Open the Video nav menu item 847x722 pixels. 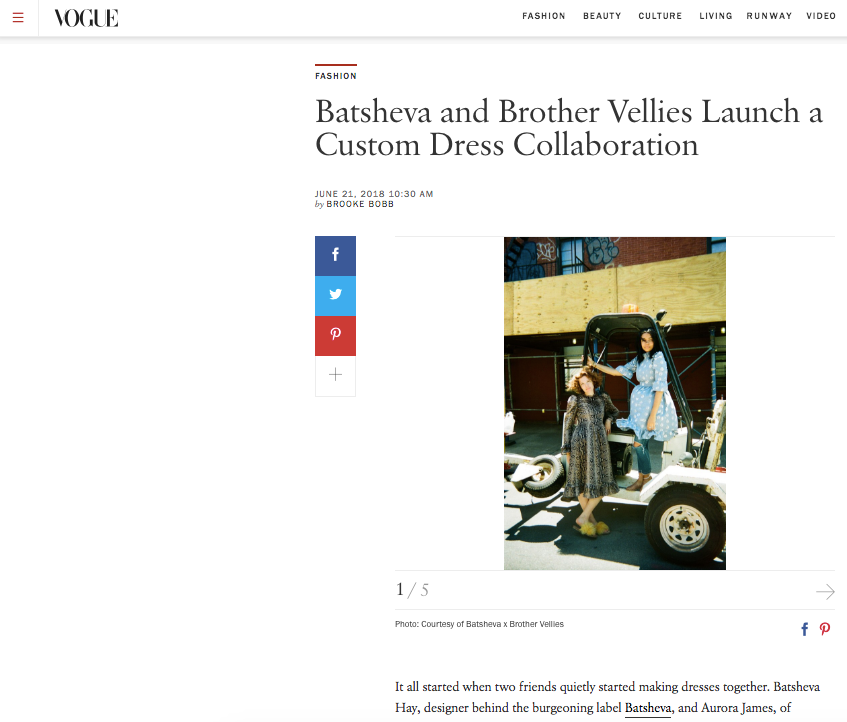pyautogui.click(x=821, y=16)
